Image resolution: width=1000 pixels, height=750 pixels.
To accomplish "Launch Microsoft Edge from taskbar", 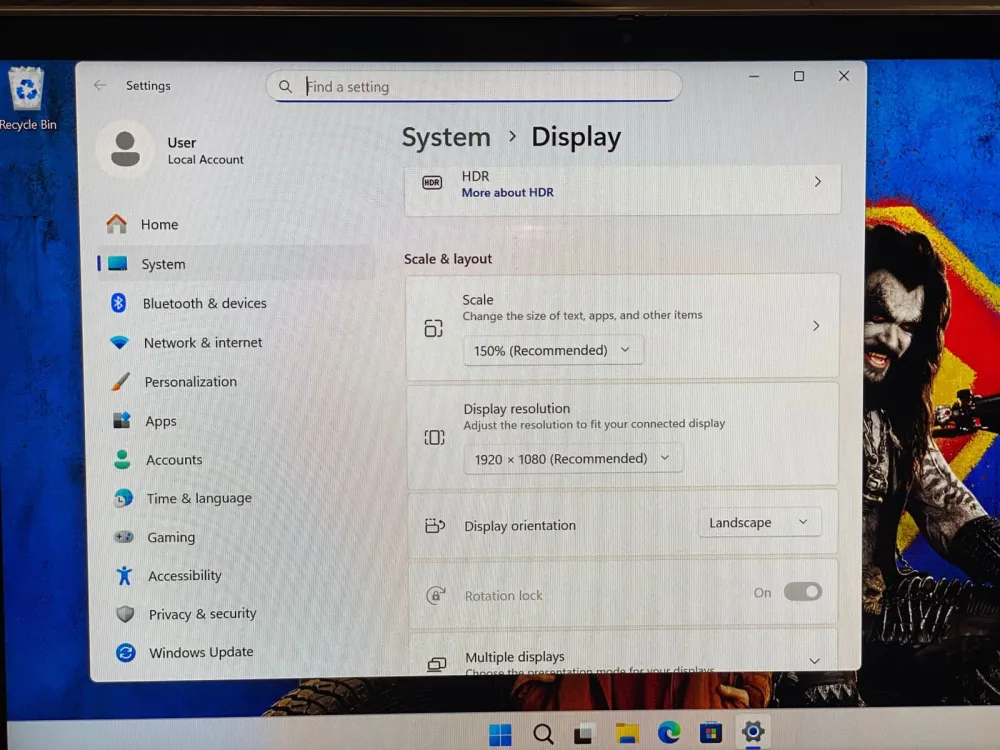I will (669, 733).
